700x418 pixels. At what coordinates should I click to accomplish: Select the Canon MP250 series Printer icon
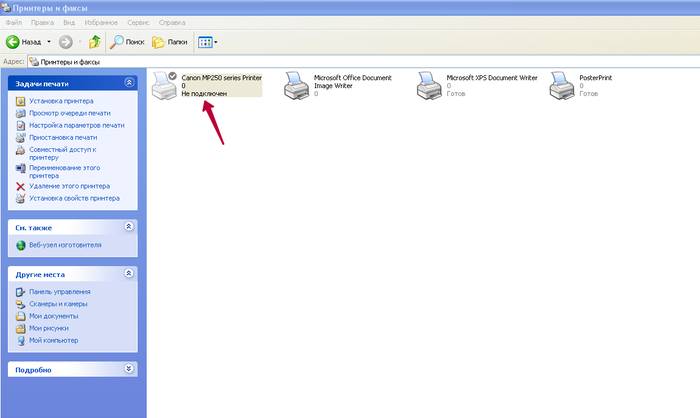pyautogui.click(x=164, y=86)
